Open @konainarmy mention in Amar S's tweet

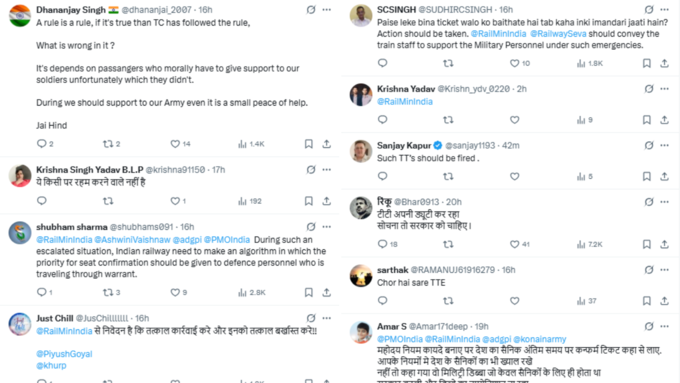pos(539,339)
